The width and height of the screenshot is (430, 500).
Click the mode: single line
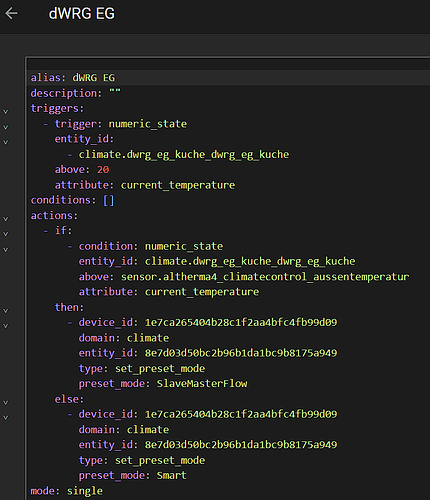67,491
